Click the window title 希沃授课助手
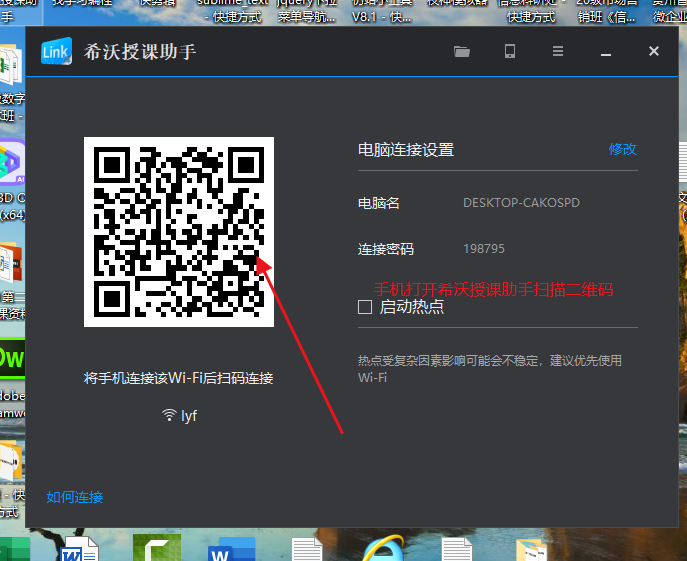 pos(140,52)
